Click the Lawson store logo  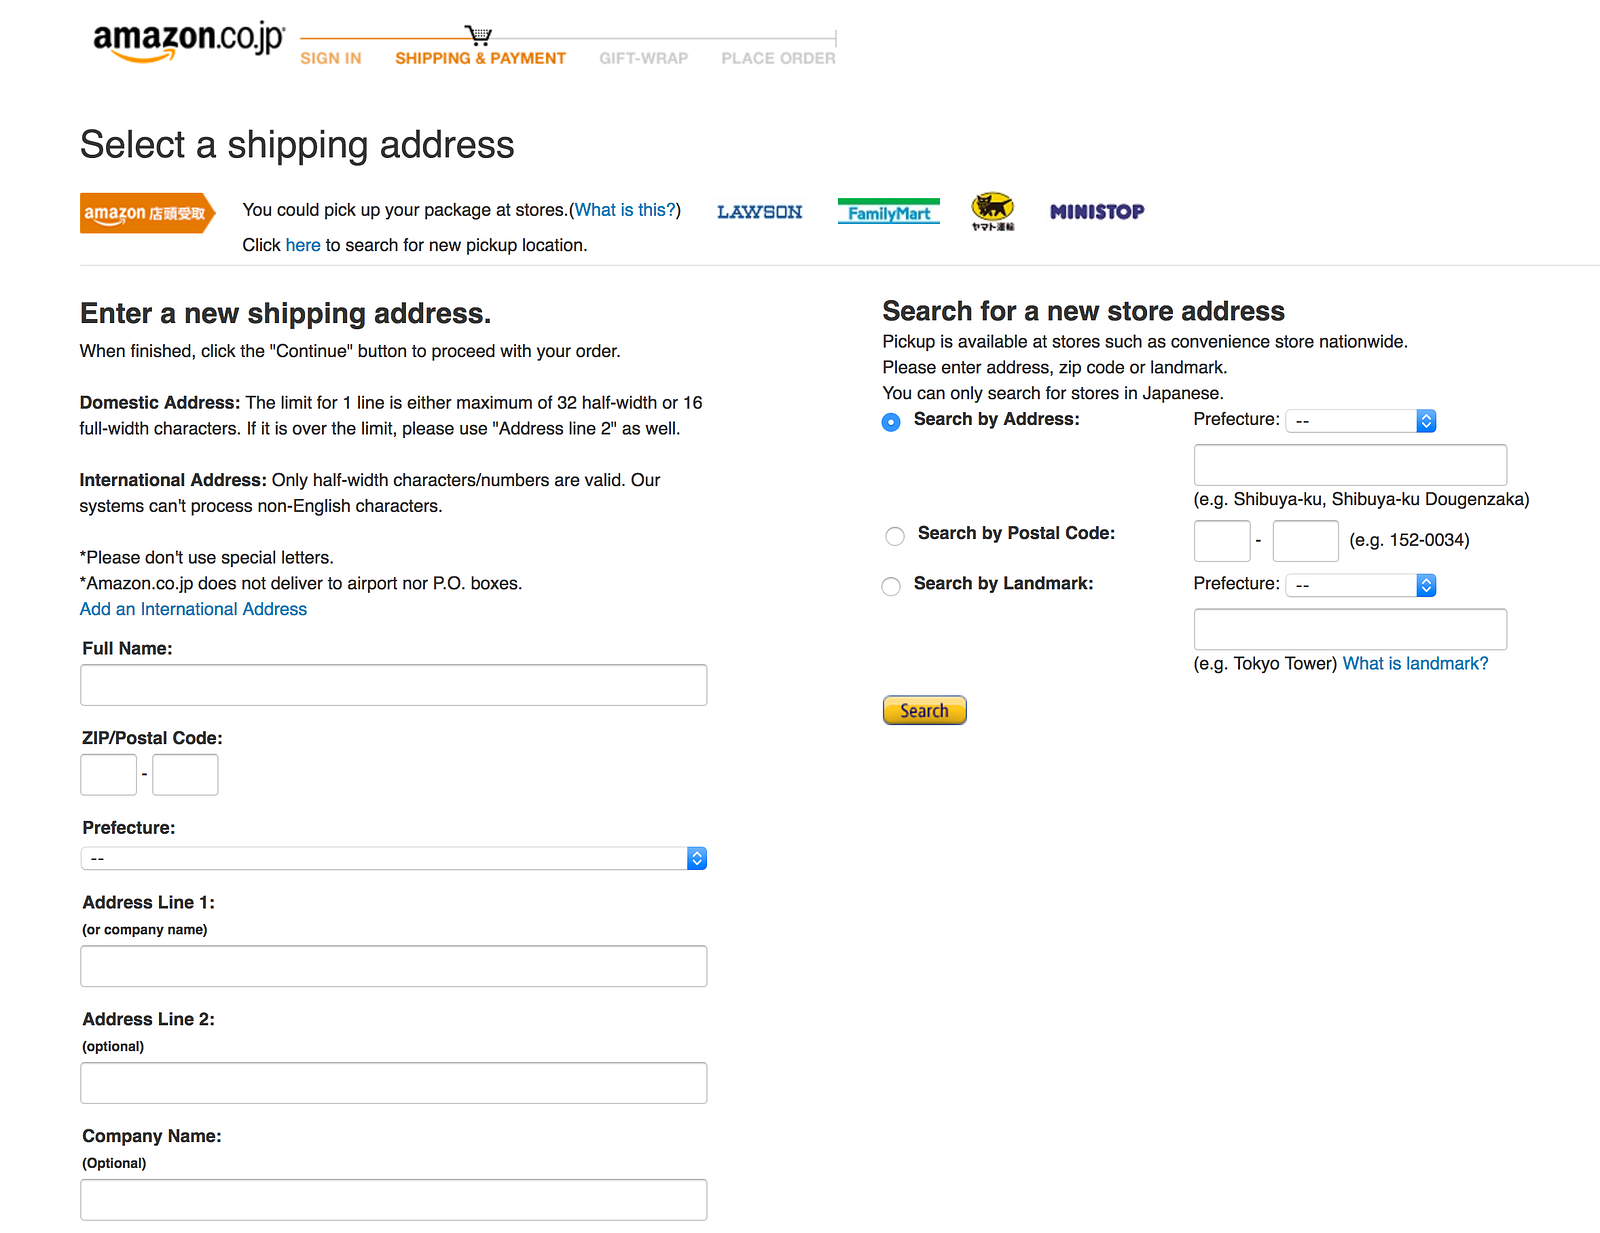click(759, 212)
